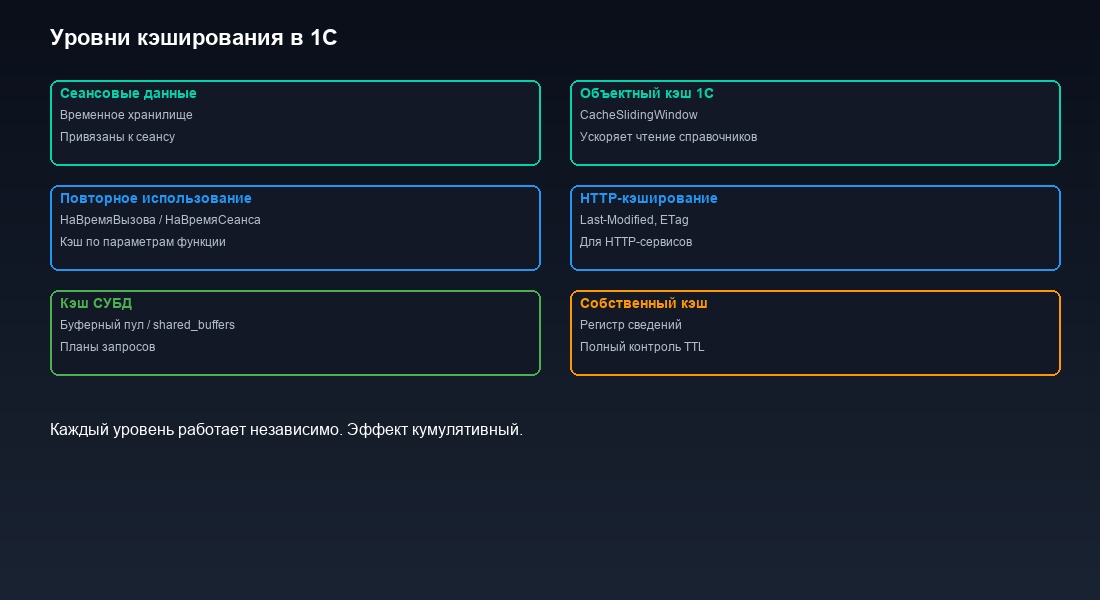The width and height of the screenshot is (1100, 600).
Task: Click the "Для HTTP-сервисов" line
Action: [635, 242]
